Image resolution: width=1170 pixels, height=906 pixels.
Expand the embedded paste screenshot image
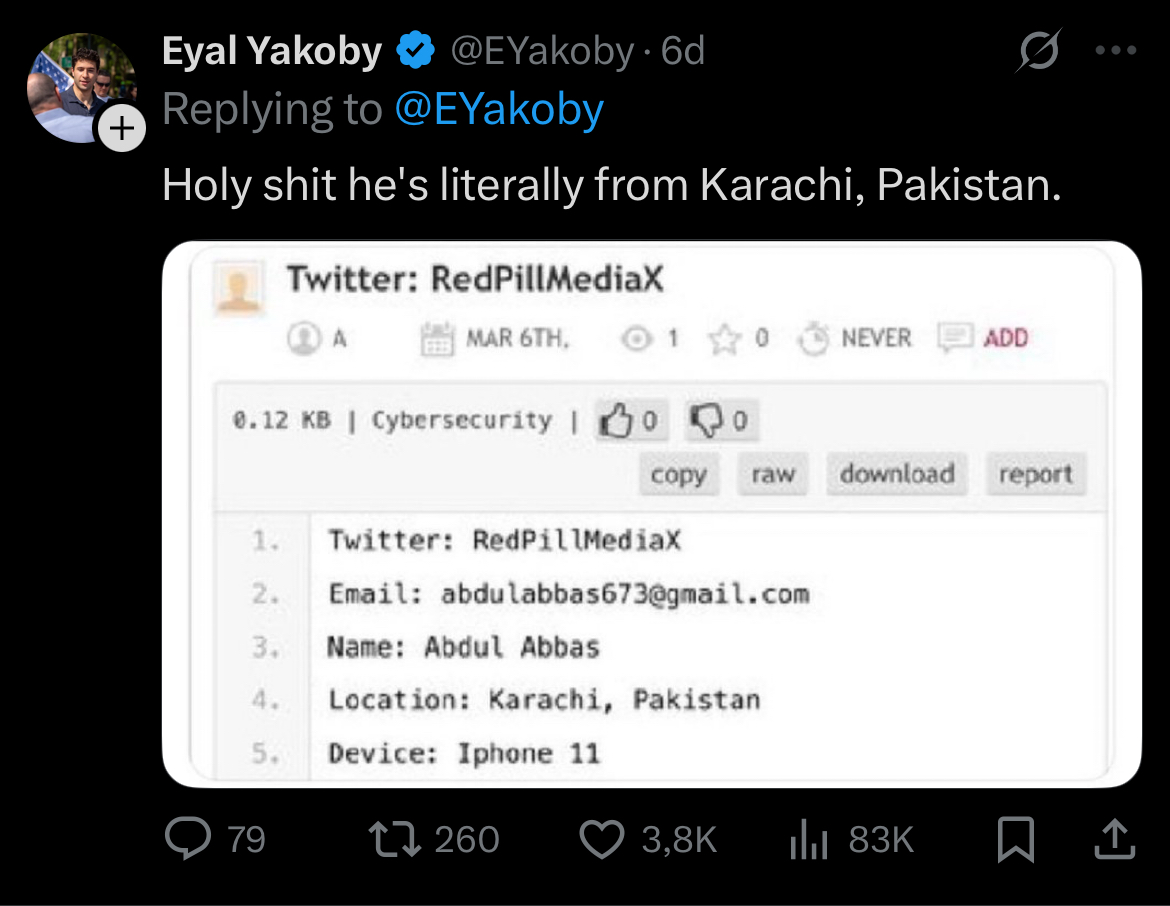click(x=651, y=513)
